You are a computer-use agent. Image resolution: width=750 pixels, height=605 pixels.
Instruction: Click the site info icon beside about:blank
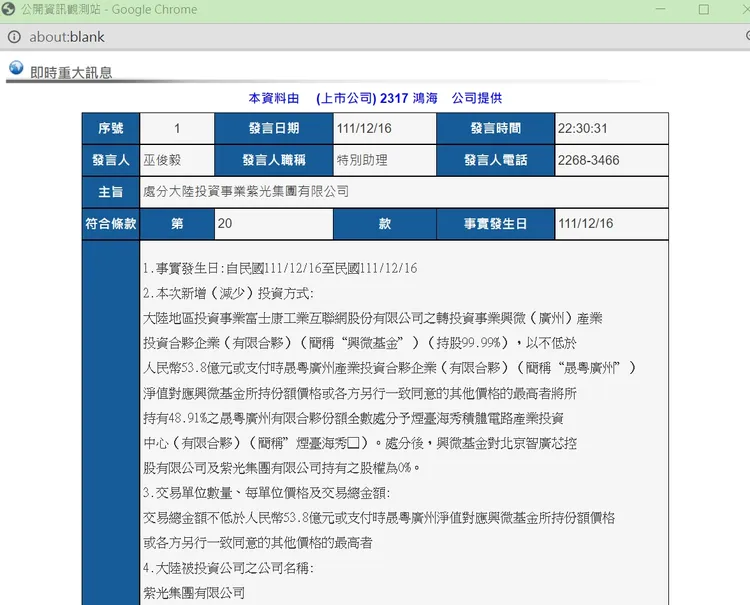14,37
